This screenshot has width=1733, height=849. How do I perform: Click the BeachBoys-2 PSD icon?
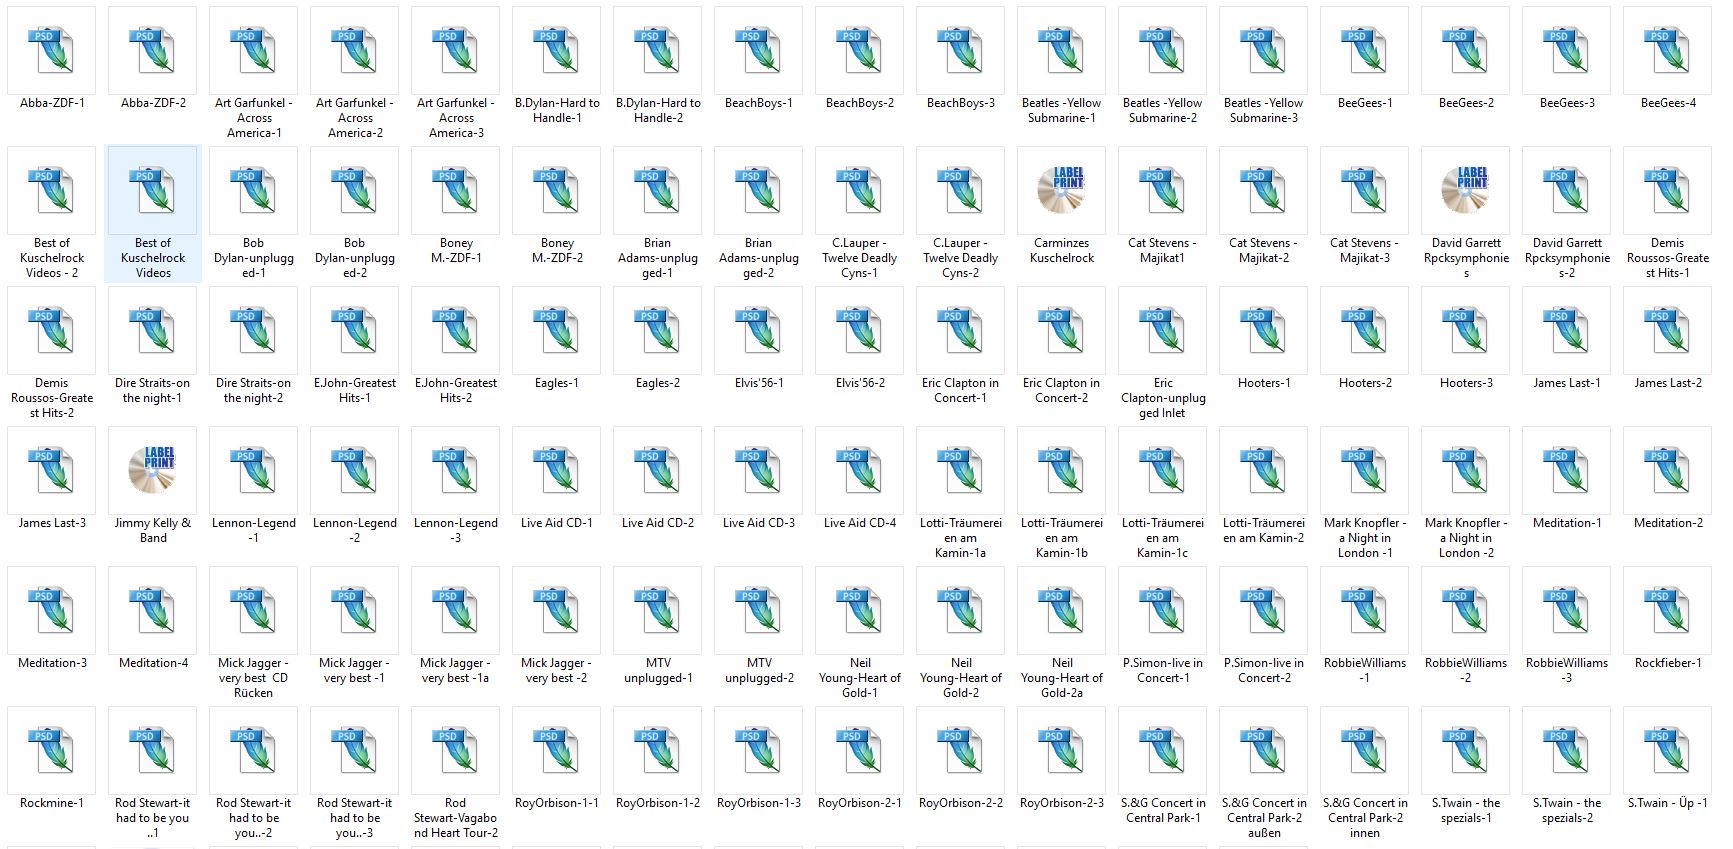860,50
